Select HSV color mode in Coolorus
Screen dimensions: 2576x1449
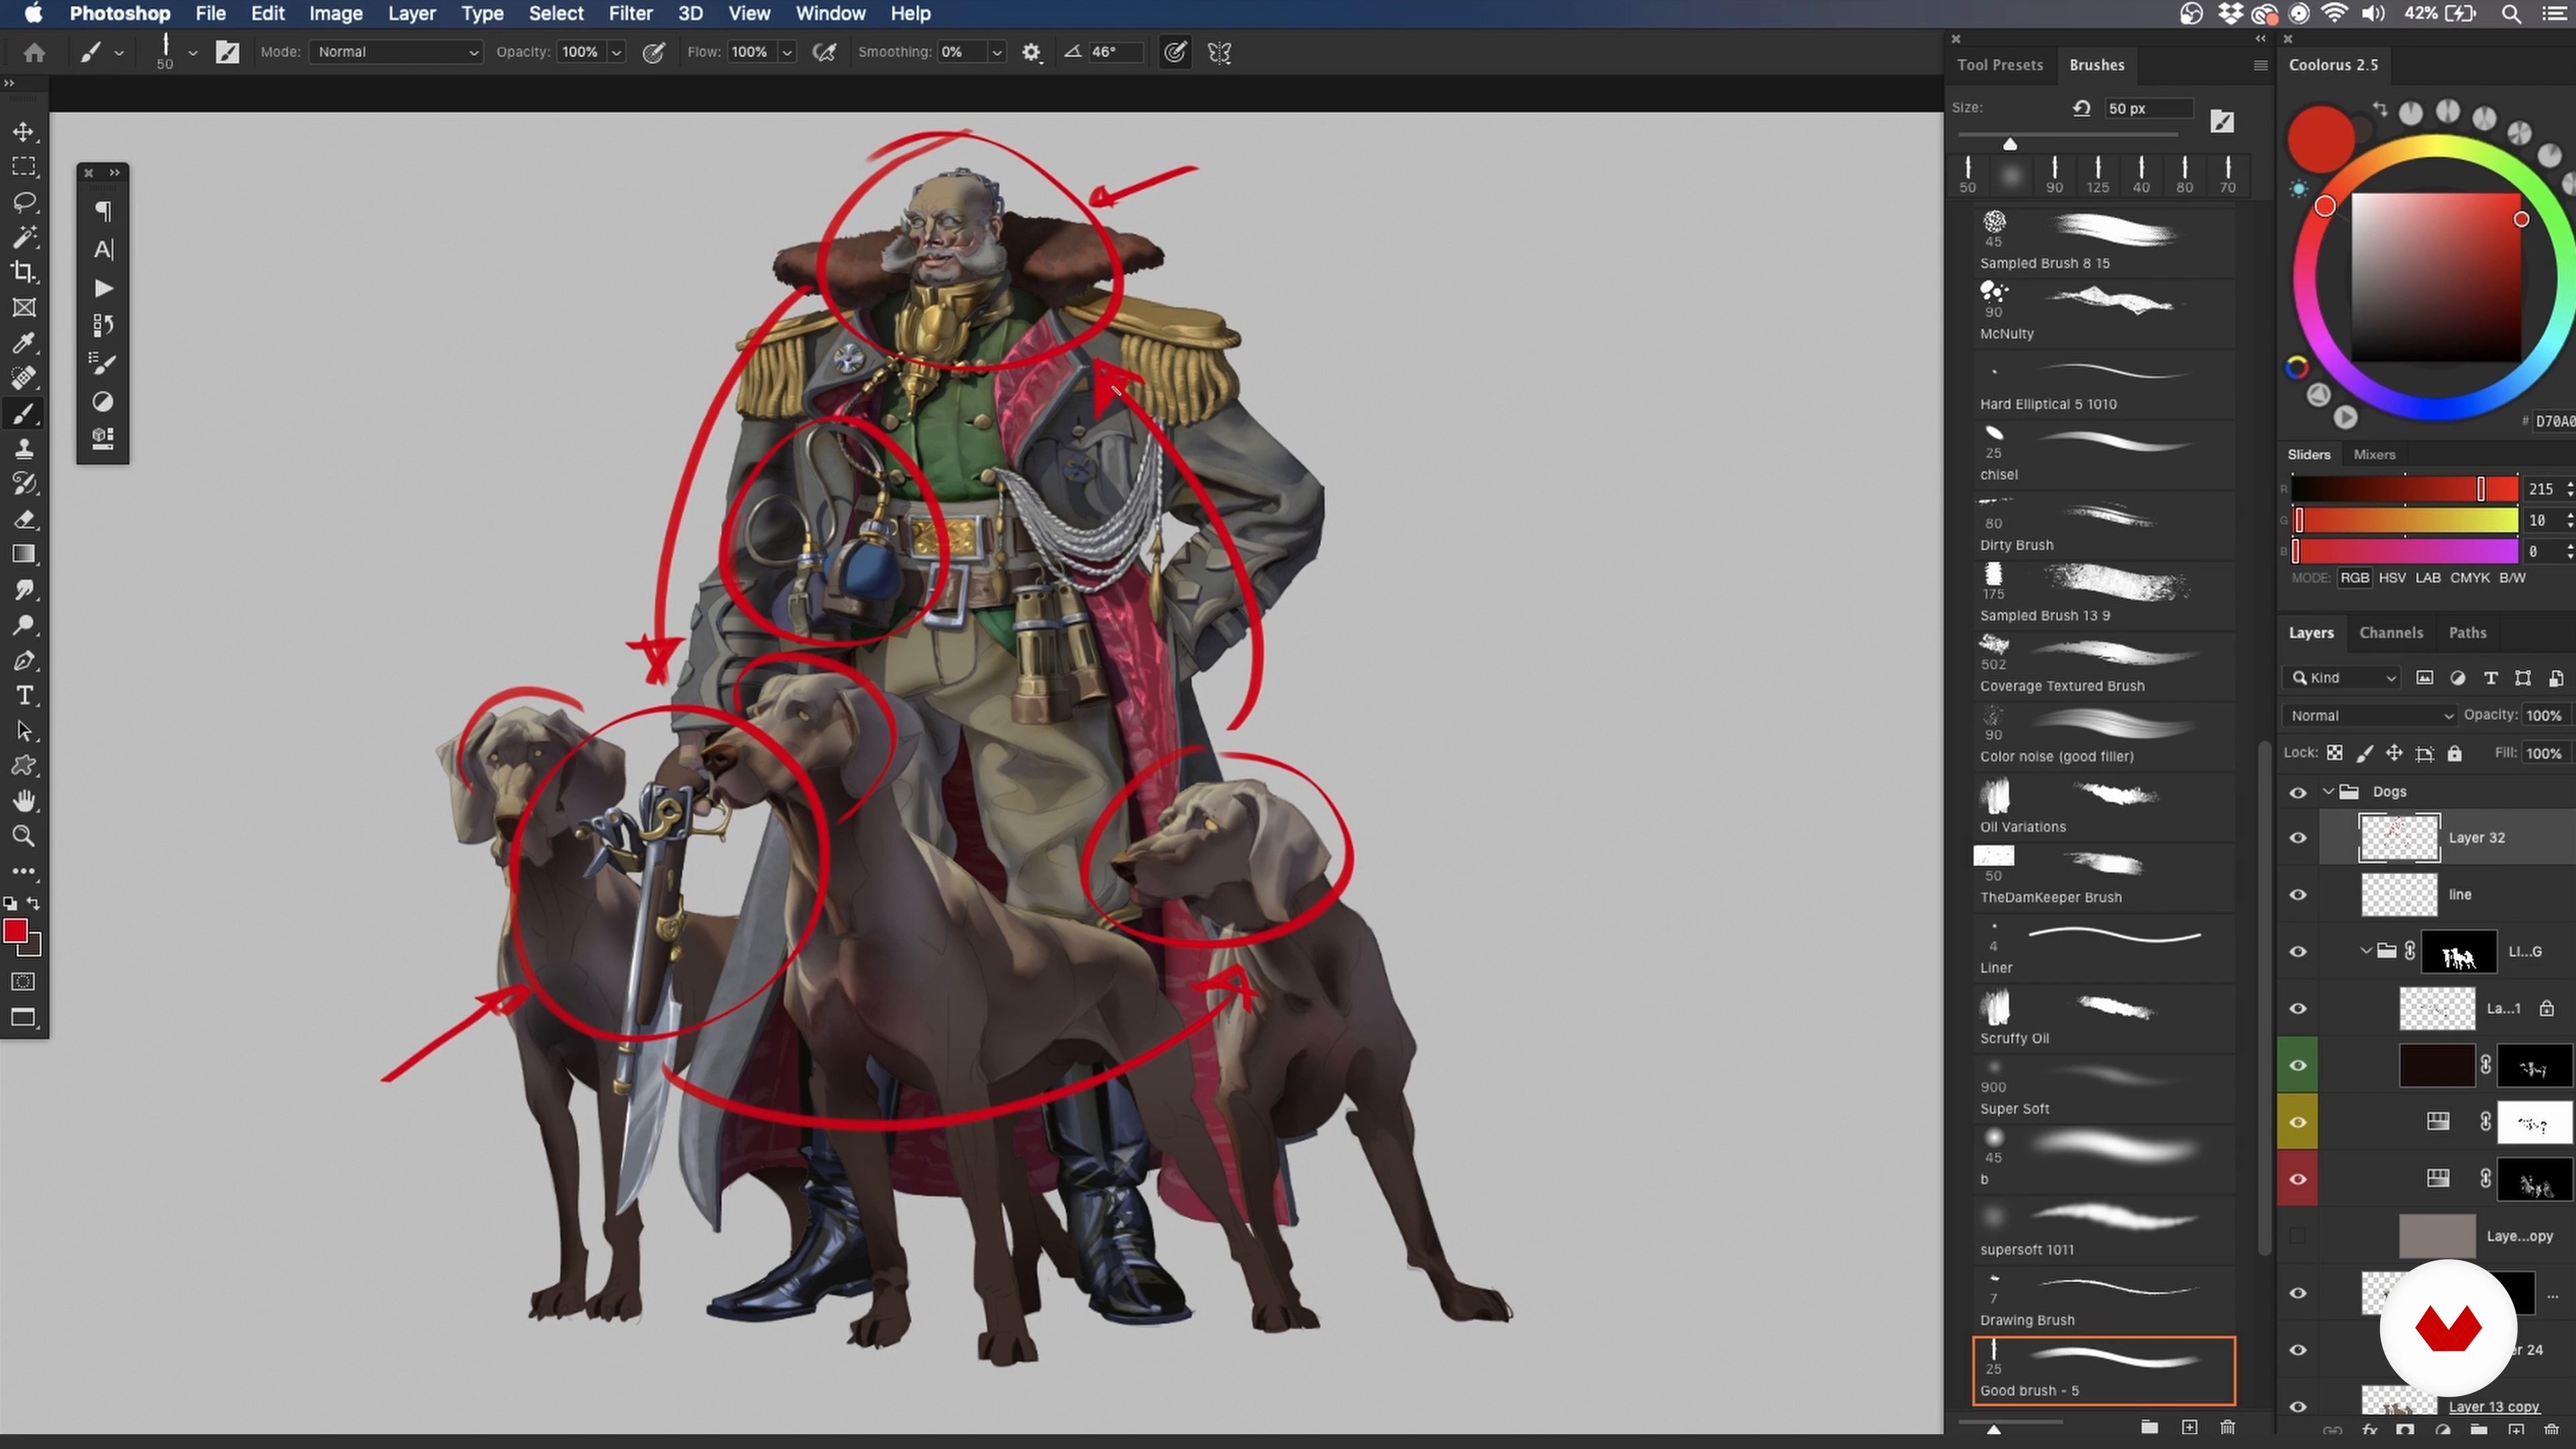2392,578
